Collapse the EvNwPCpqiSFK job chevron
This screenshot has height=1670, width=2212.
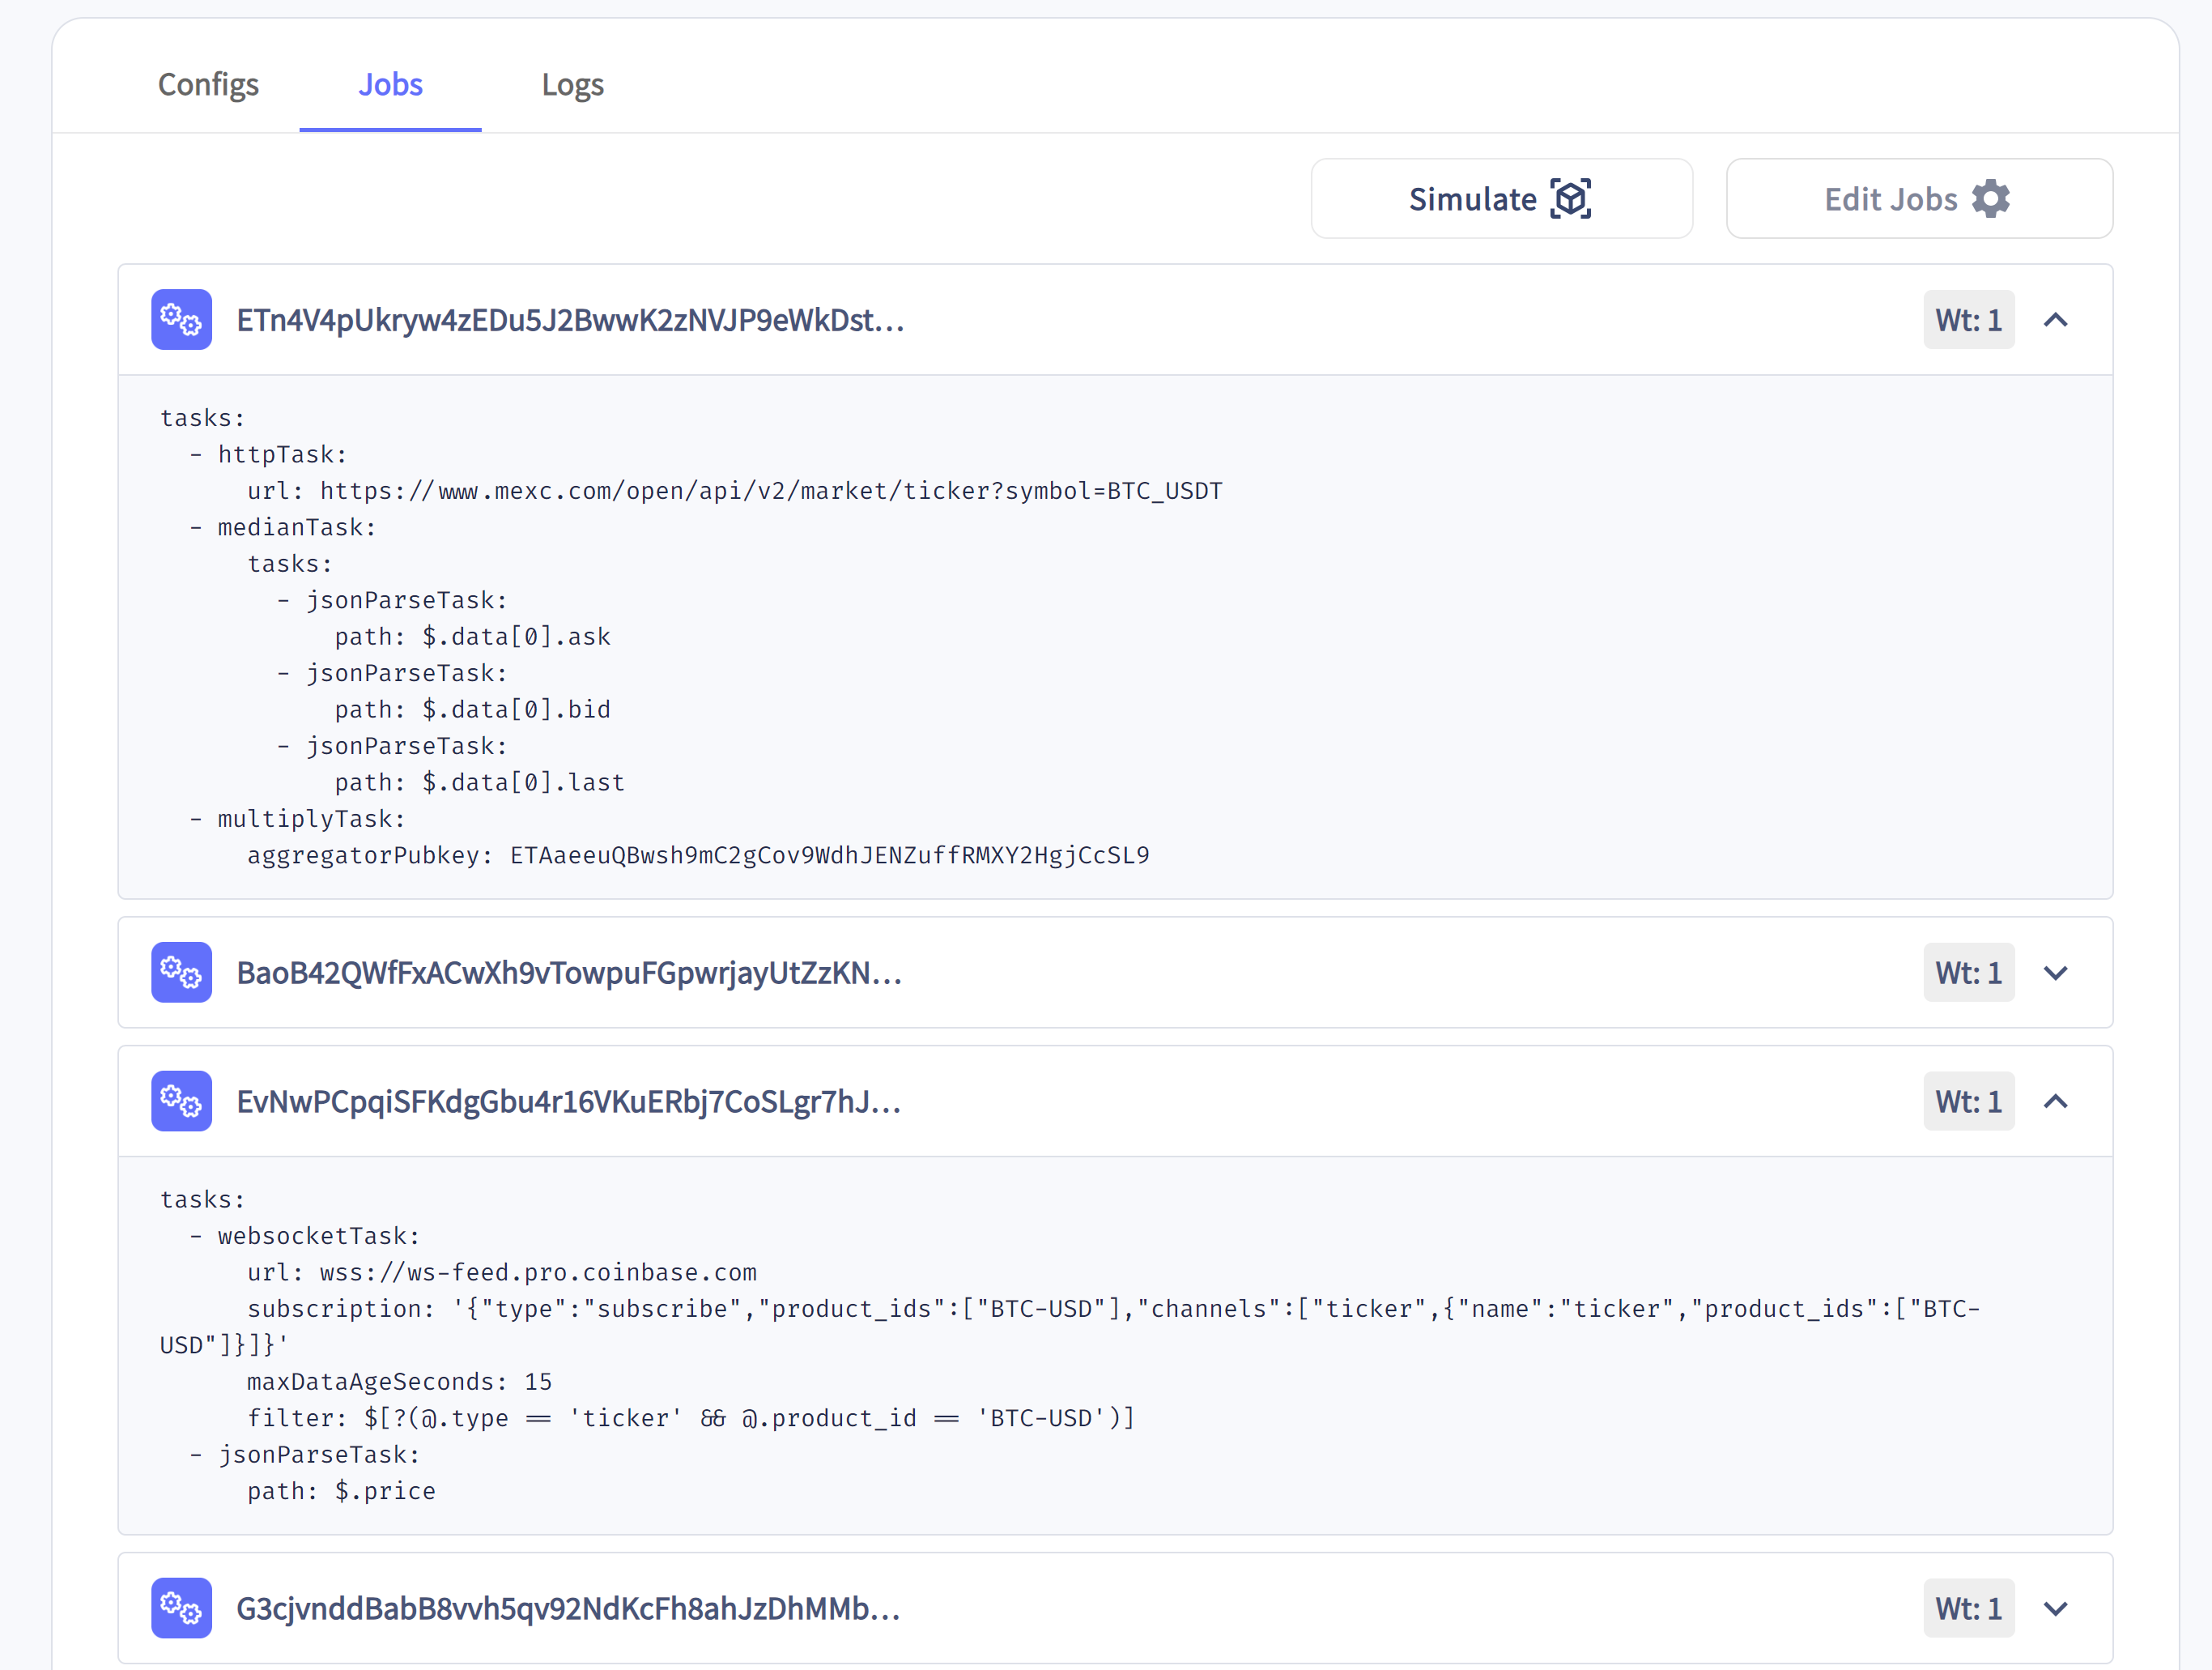coord(2055,1101)
